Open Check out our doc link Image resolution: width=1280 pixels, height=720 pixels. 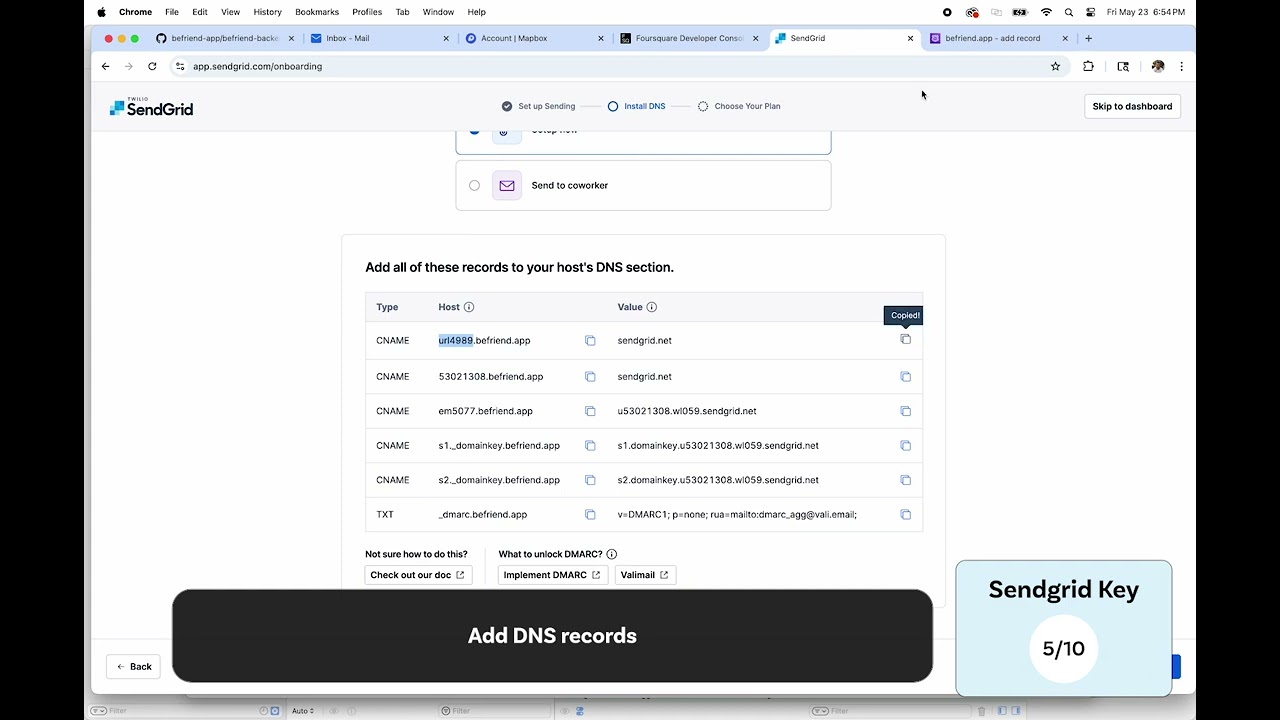(x=418, y=575)
